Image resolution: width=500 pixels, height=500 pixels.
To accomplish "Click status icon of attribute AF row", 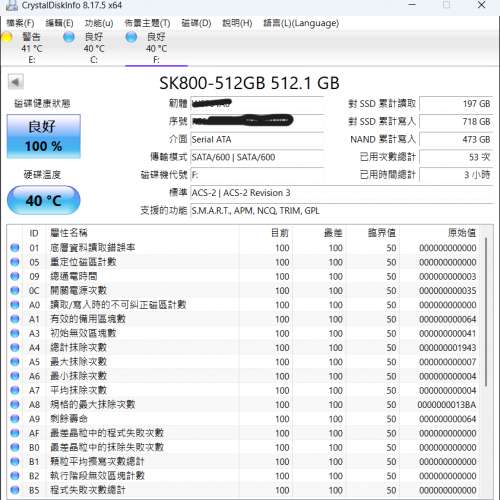I will pyautogui.click(x=15, y=433).
